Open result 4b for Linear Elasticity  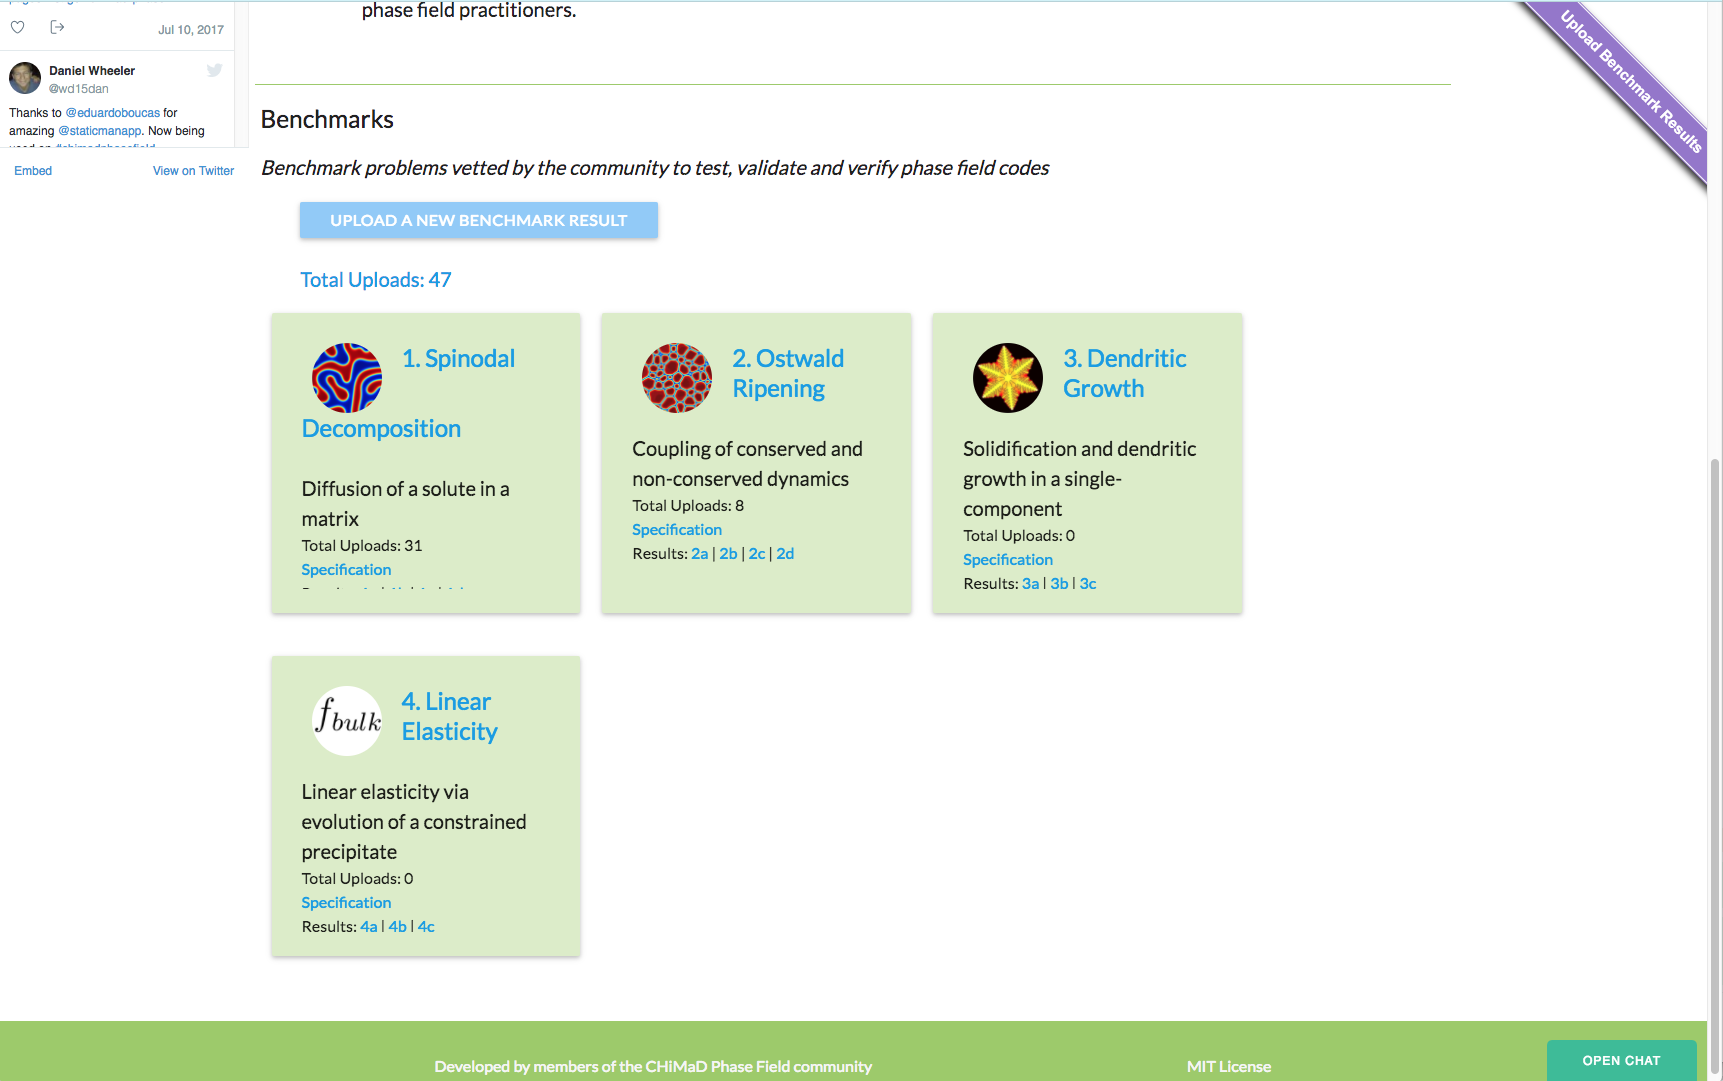click(397, 926)
